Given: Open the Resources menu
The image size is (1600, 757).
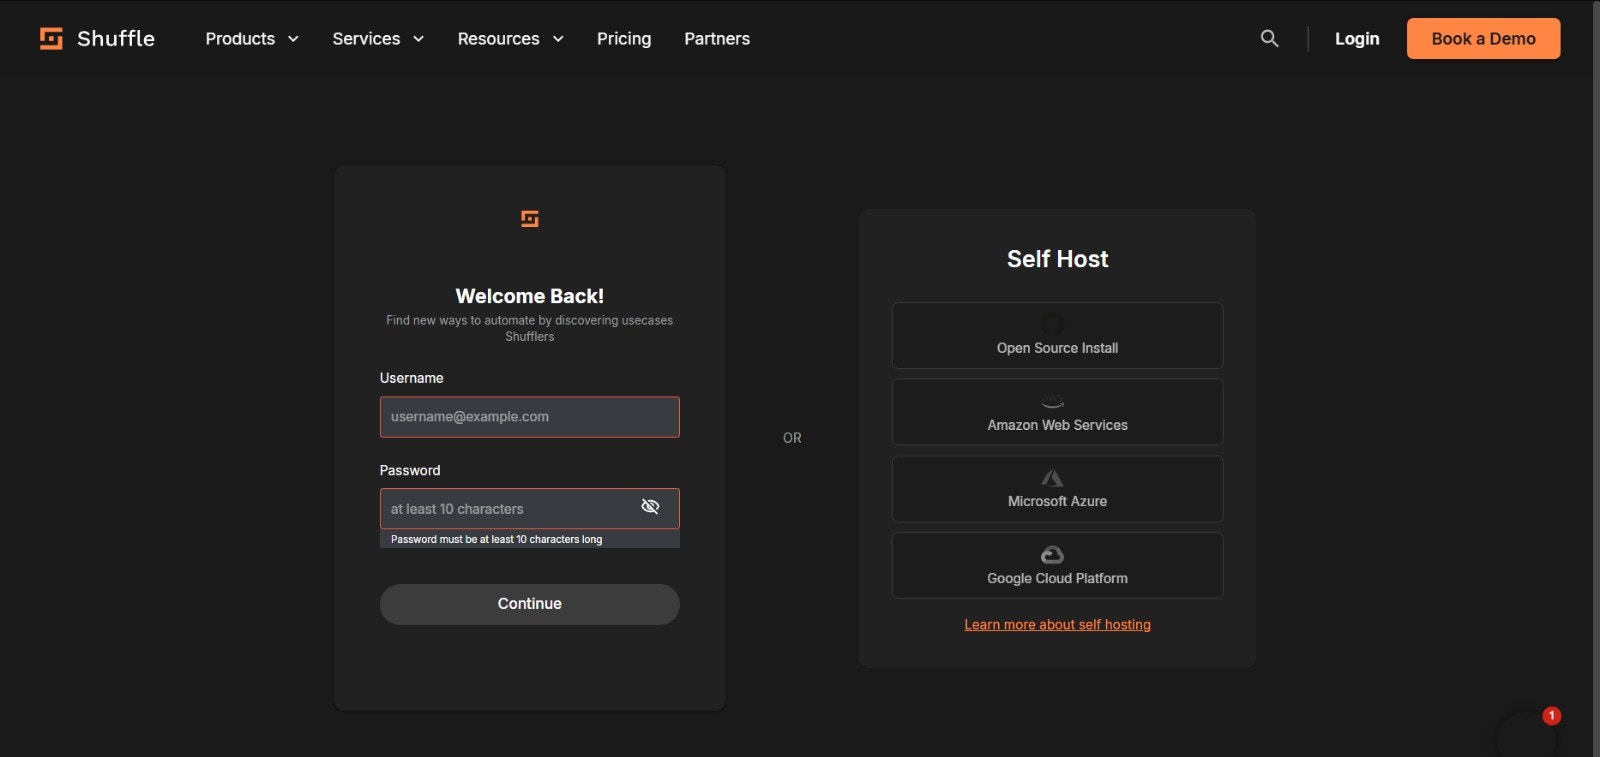Looking at the screenshot, I should tap(511, 39).
